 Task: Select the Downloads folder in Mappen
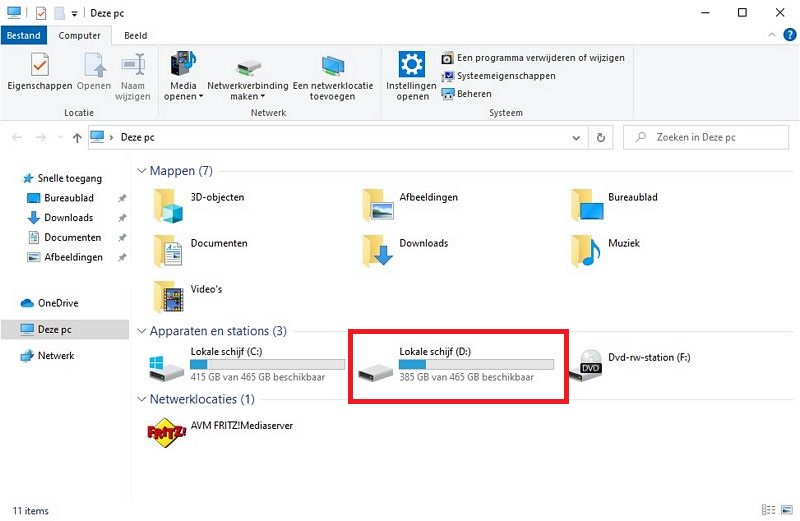(x=405, y=251)
